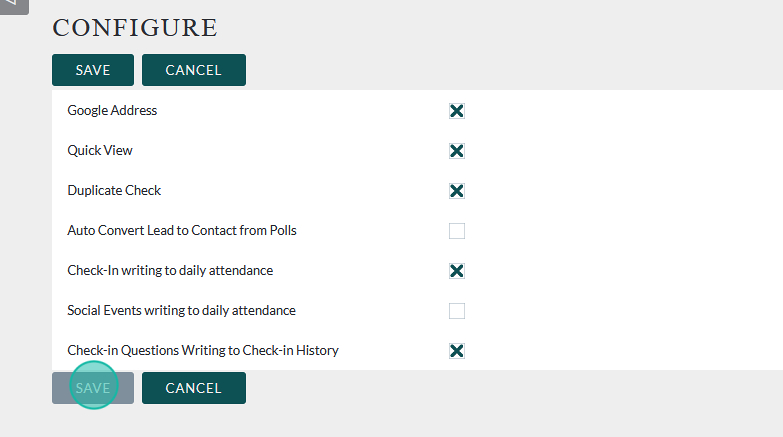This screenshot has width=783, height=437.
Task: Click the Duplicate Check label text
Action: click(114, 190)
